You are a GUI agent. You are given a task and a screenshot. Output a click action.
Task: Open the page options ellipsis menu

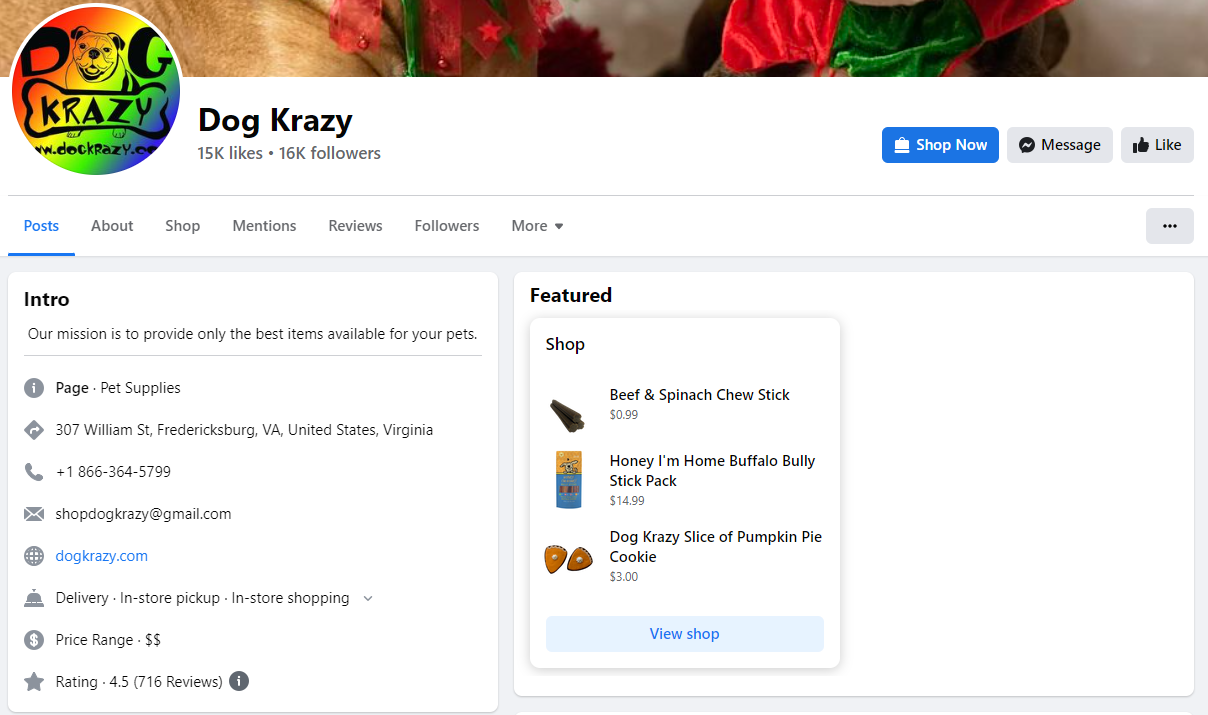pyautogui.click(x=1169, y=225)
